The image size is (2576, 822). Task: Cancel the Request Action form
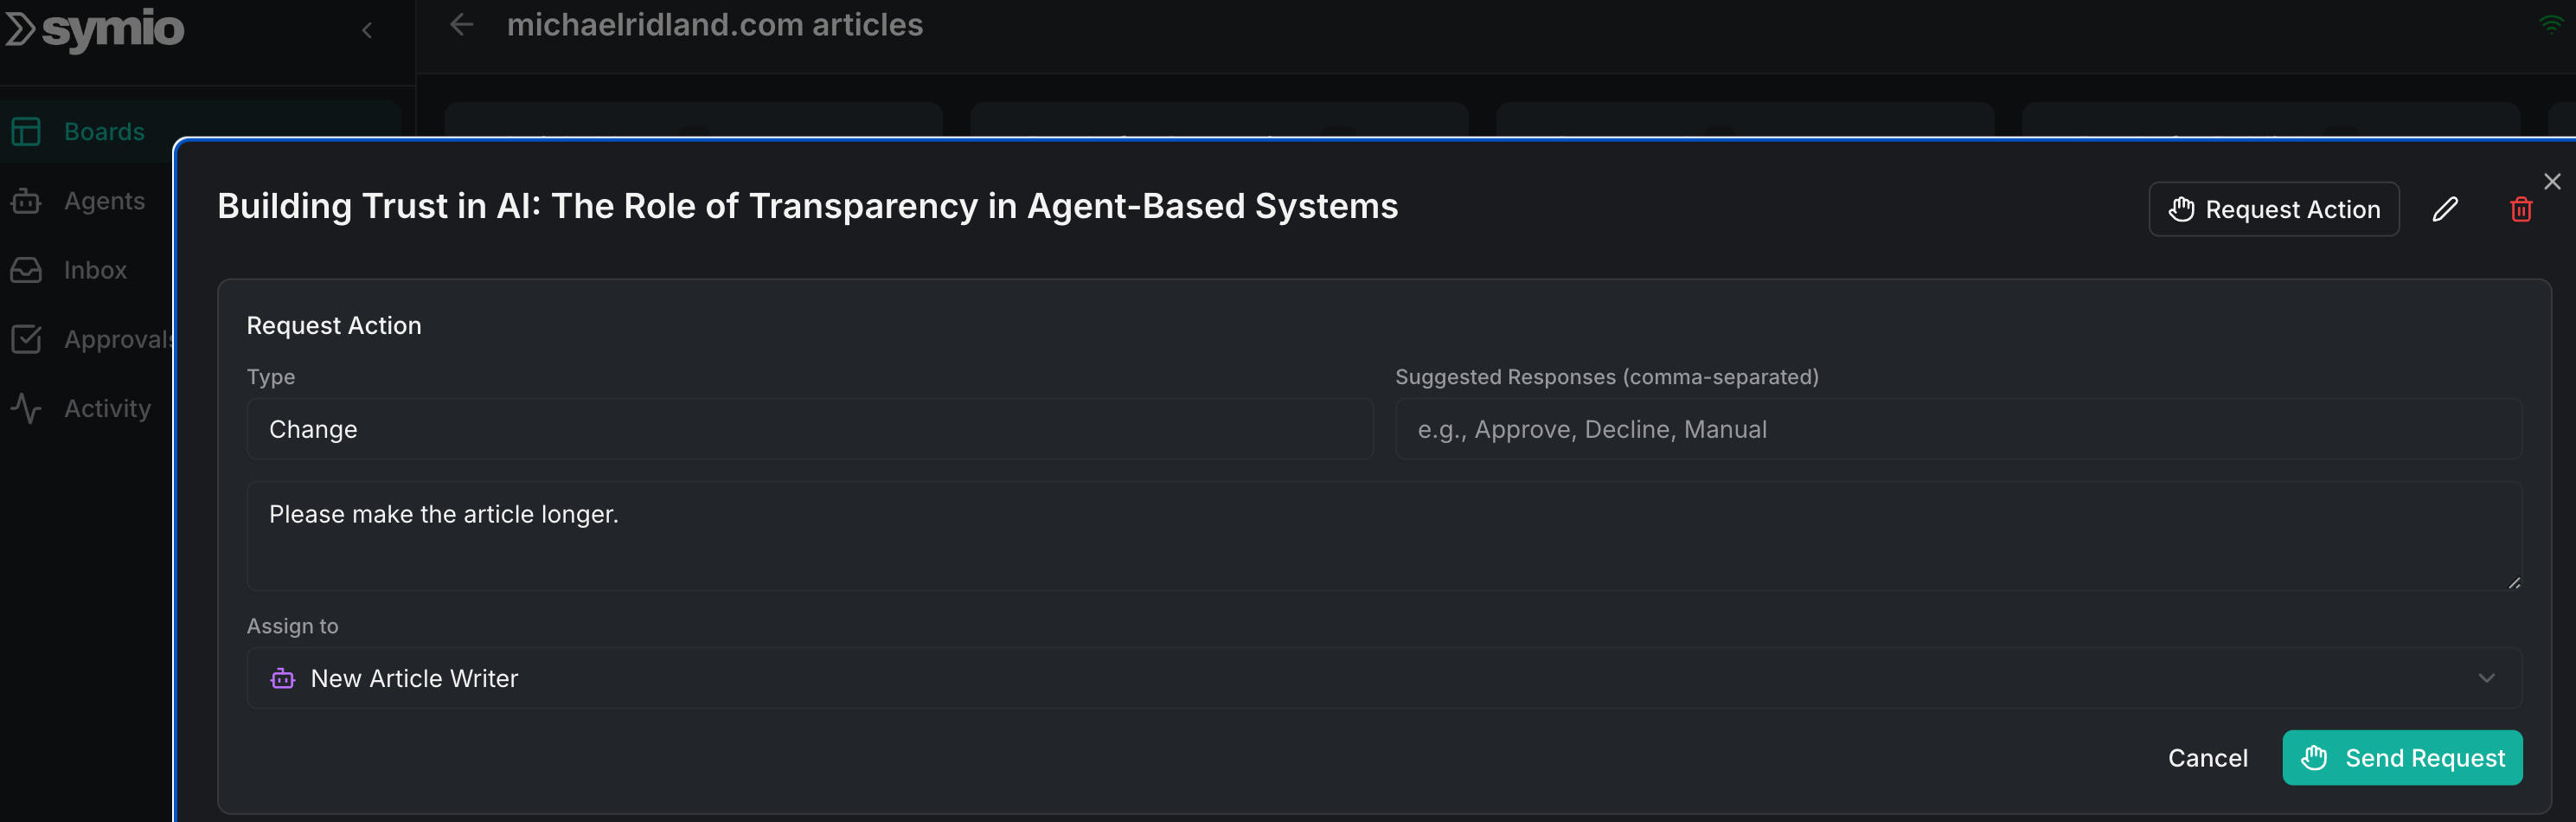[2207, 758]
